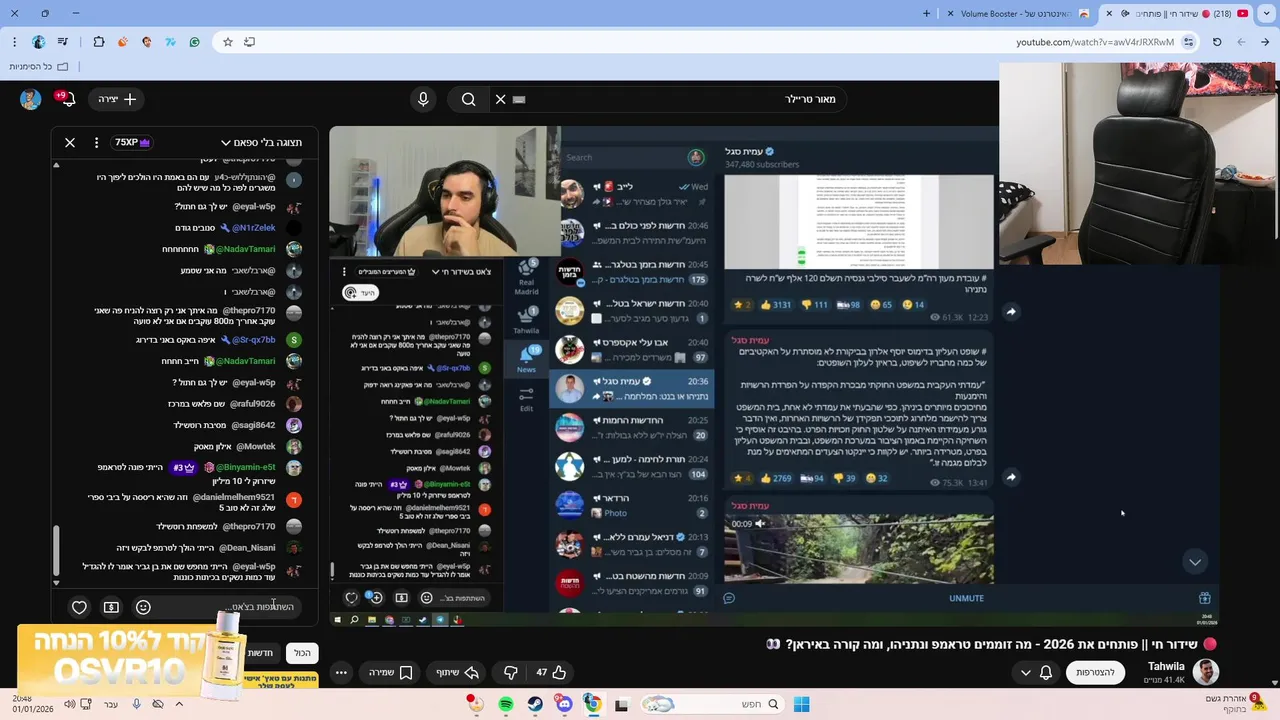Dislike the video with thumbs down

pos(511,672)
